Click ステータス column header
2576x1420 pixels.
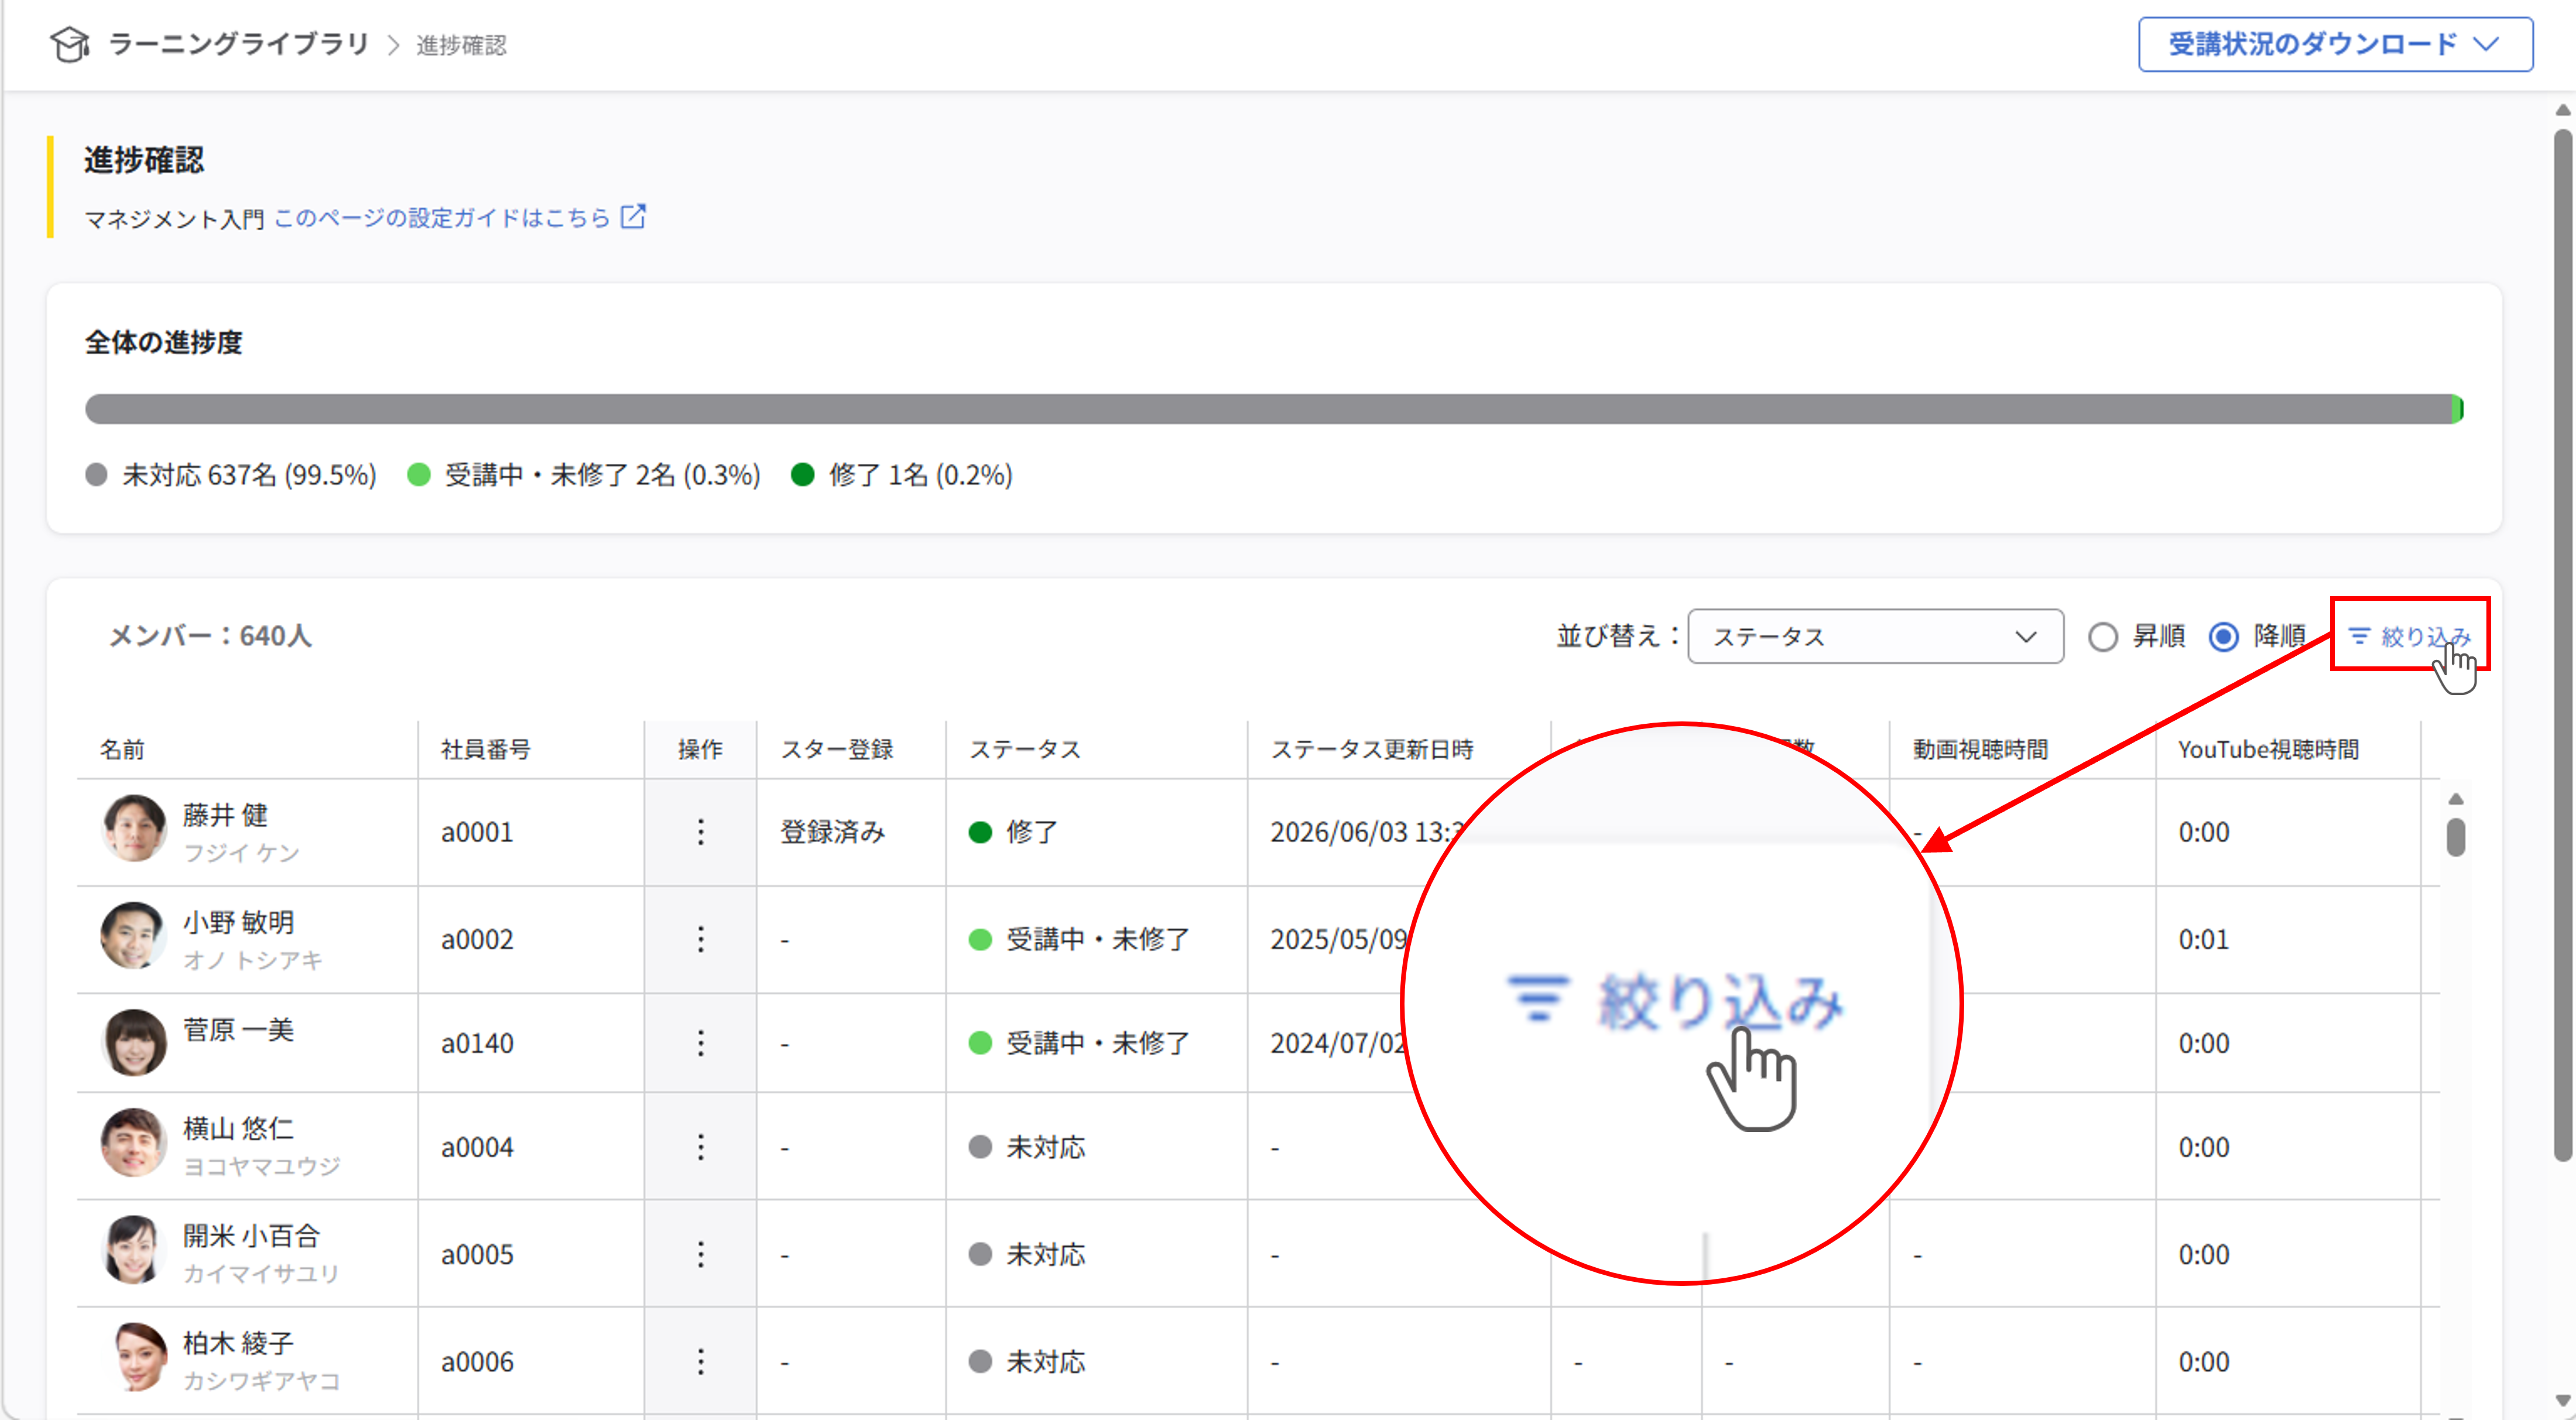point(1025,749)
